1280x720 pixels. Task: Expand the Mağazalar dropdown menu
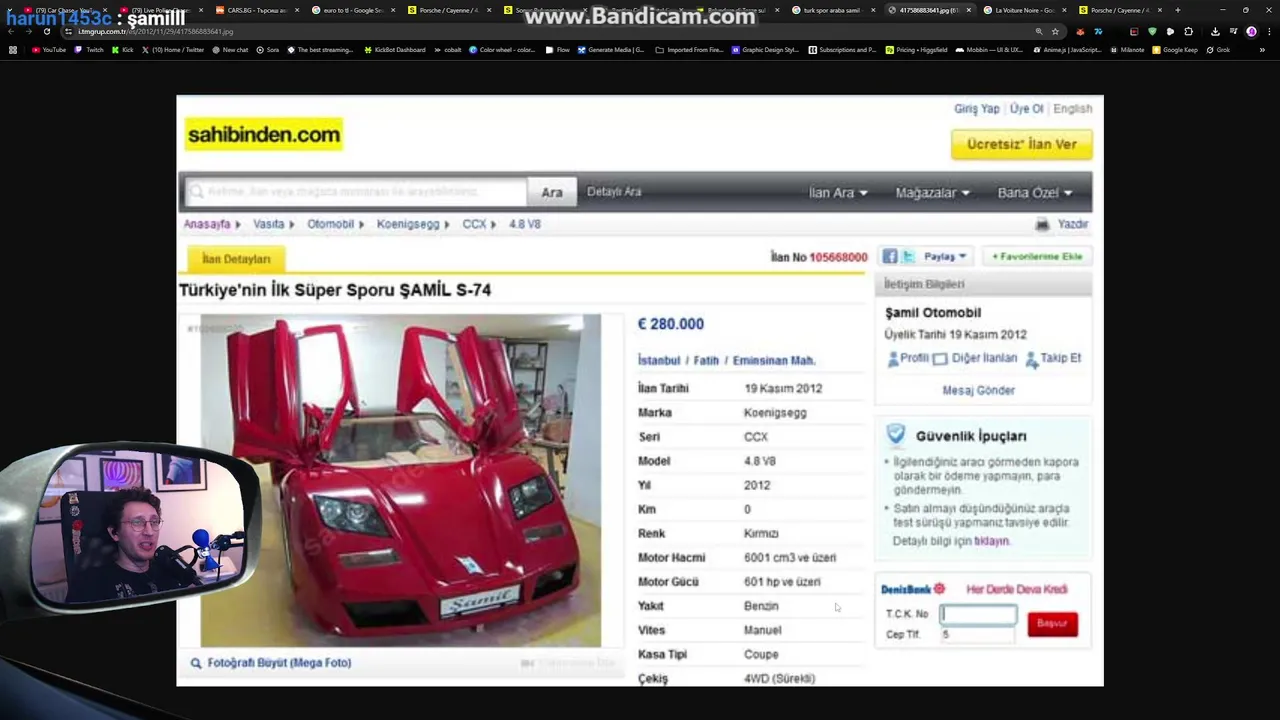(x=932, y=193)
